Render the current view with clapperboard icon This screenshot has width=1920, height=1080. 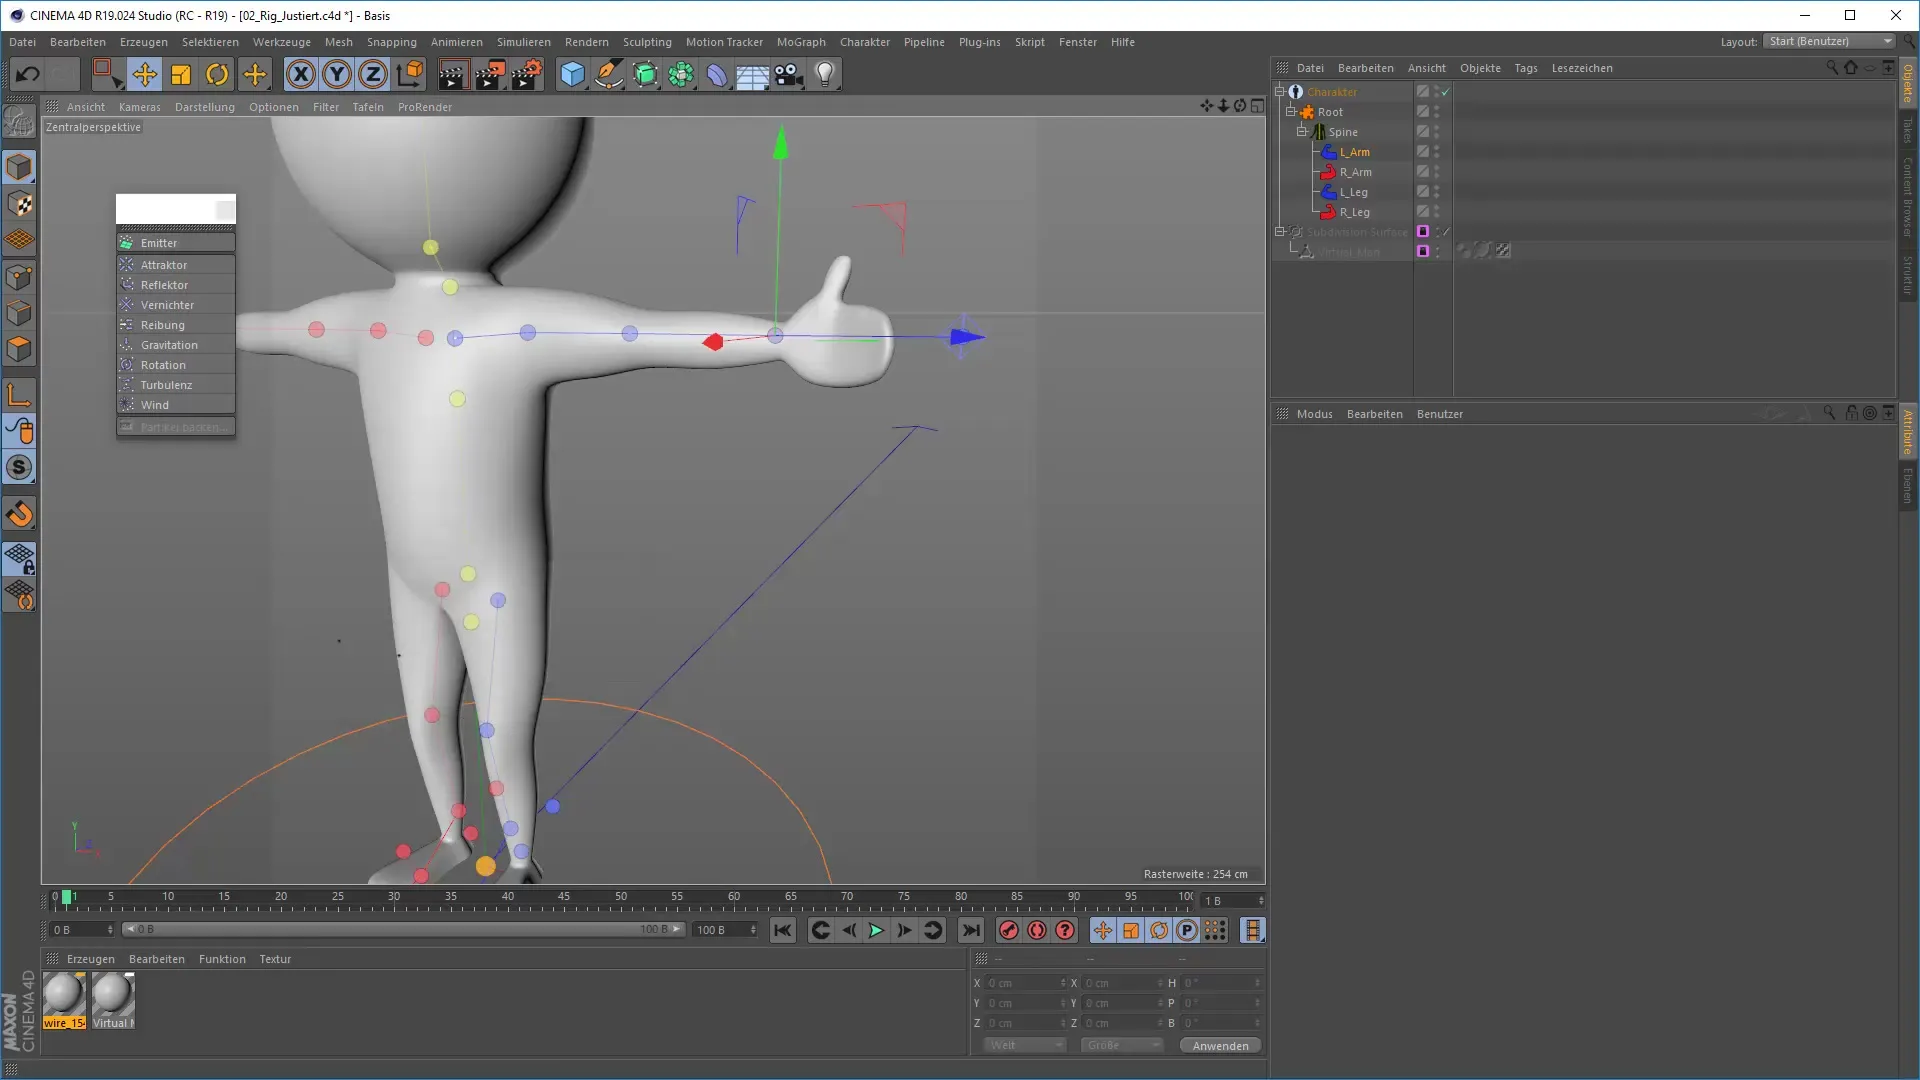coord(452,74)
